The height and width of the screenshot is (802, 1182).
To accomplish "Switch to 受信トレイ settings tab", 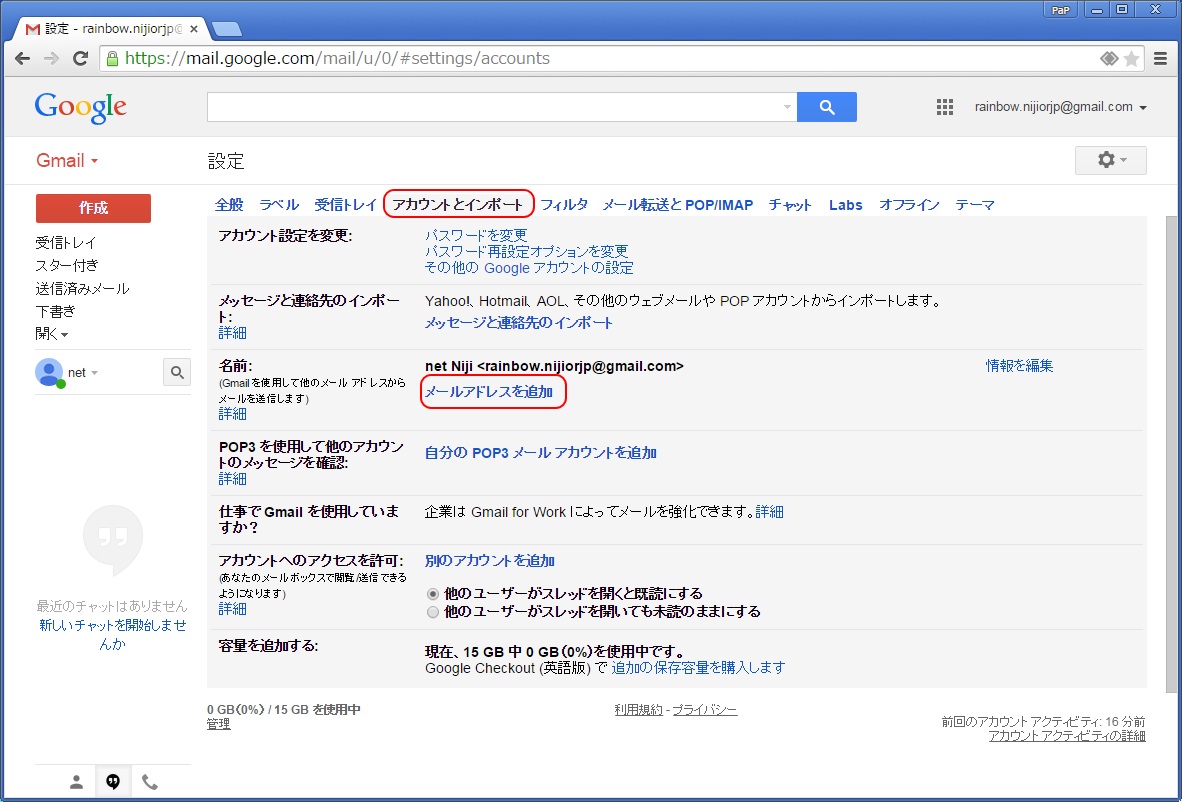I will click(346, 205).
